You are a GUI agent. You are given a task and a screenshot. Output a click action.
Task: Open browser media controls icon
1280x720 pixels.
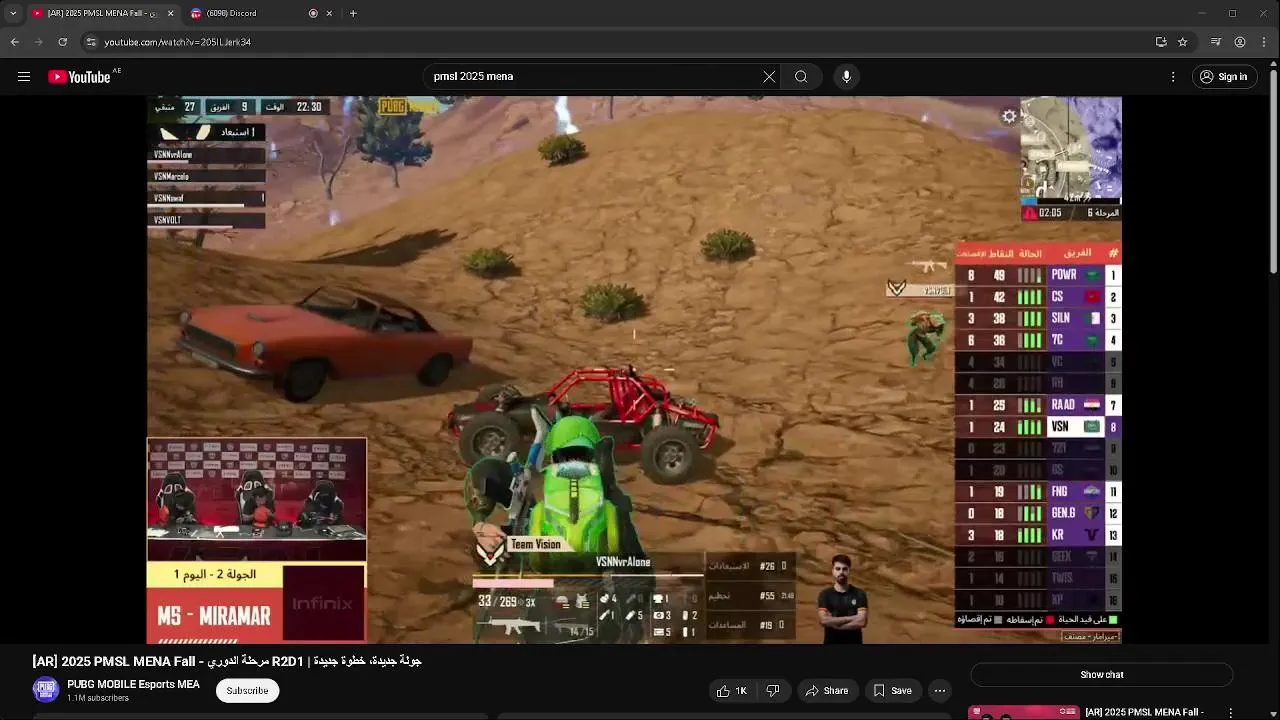[x=1216, y=42]
